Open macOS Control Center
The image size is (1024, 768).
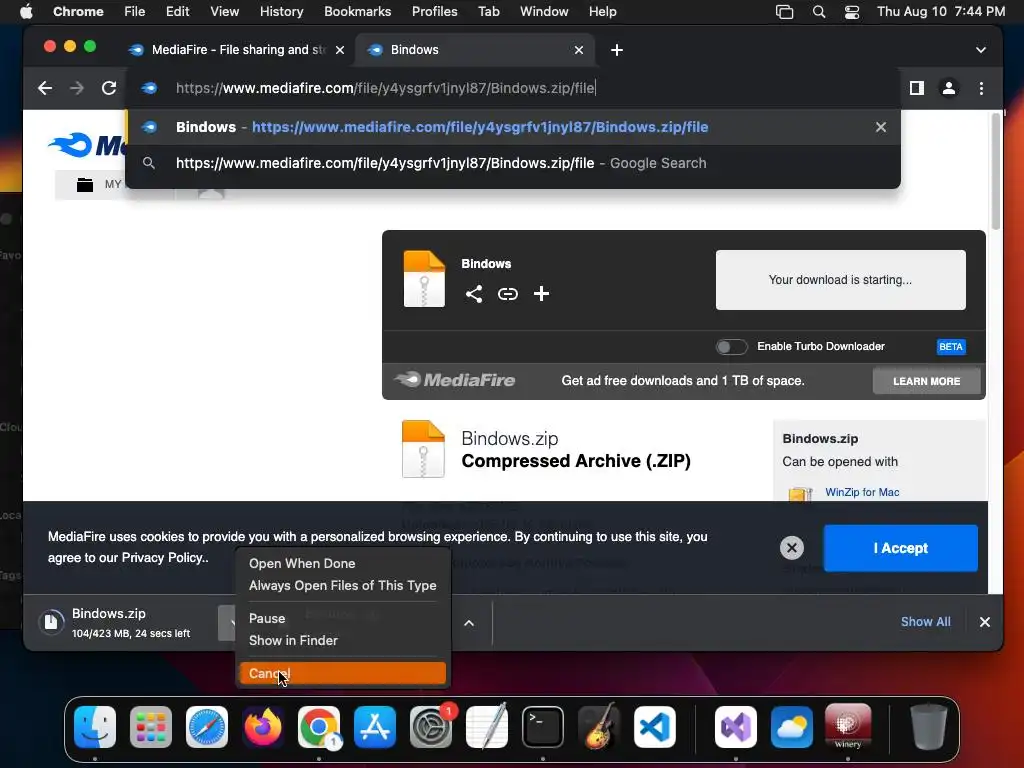click(852, 12)
